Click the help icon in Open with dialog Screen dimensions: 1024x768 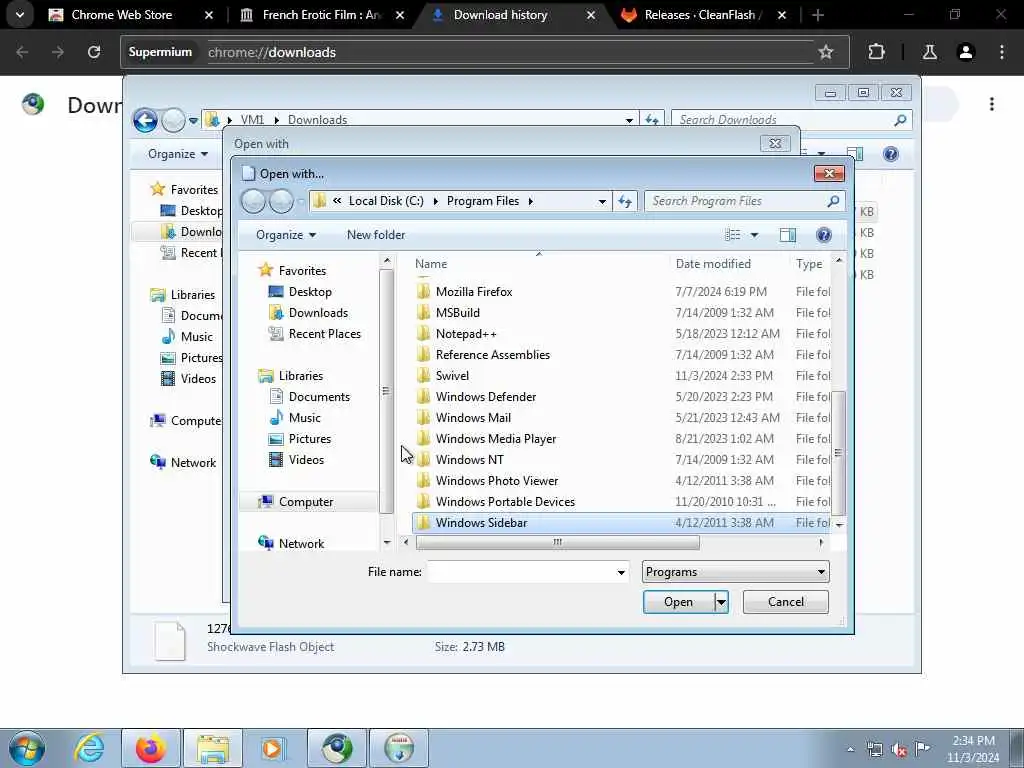824,235
